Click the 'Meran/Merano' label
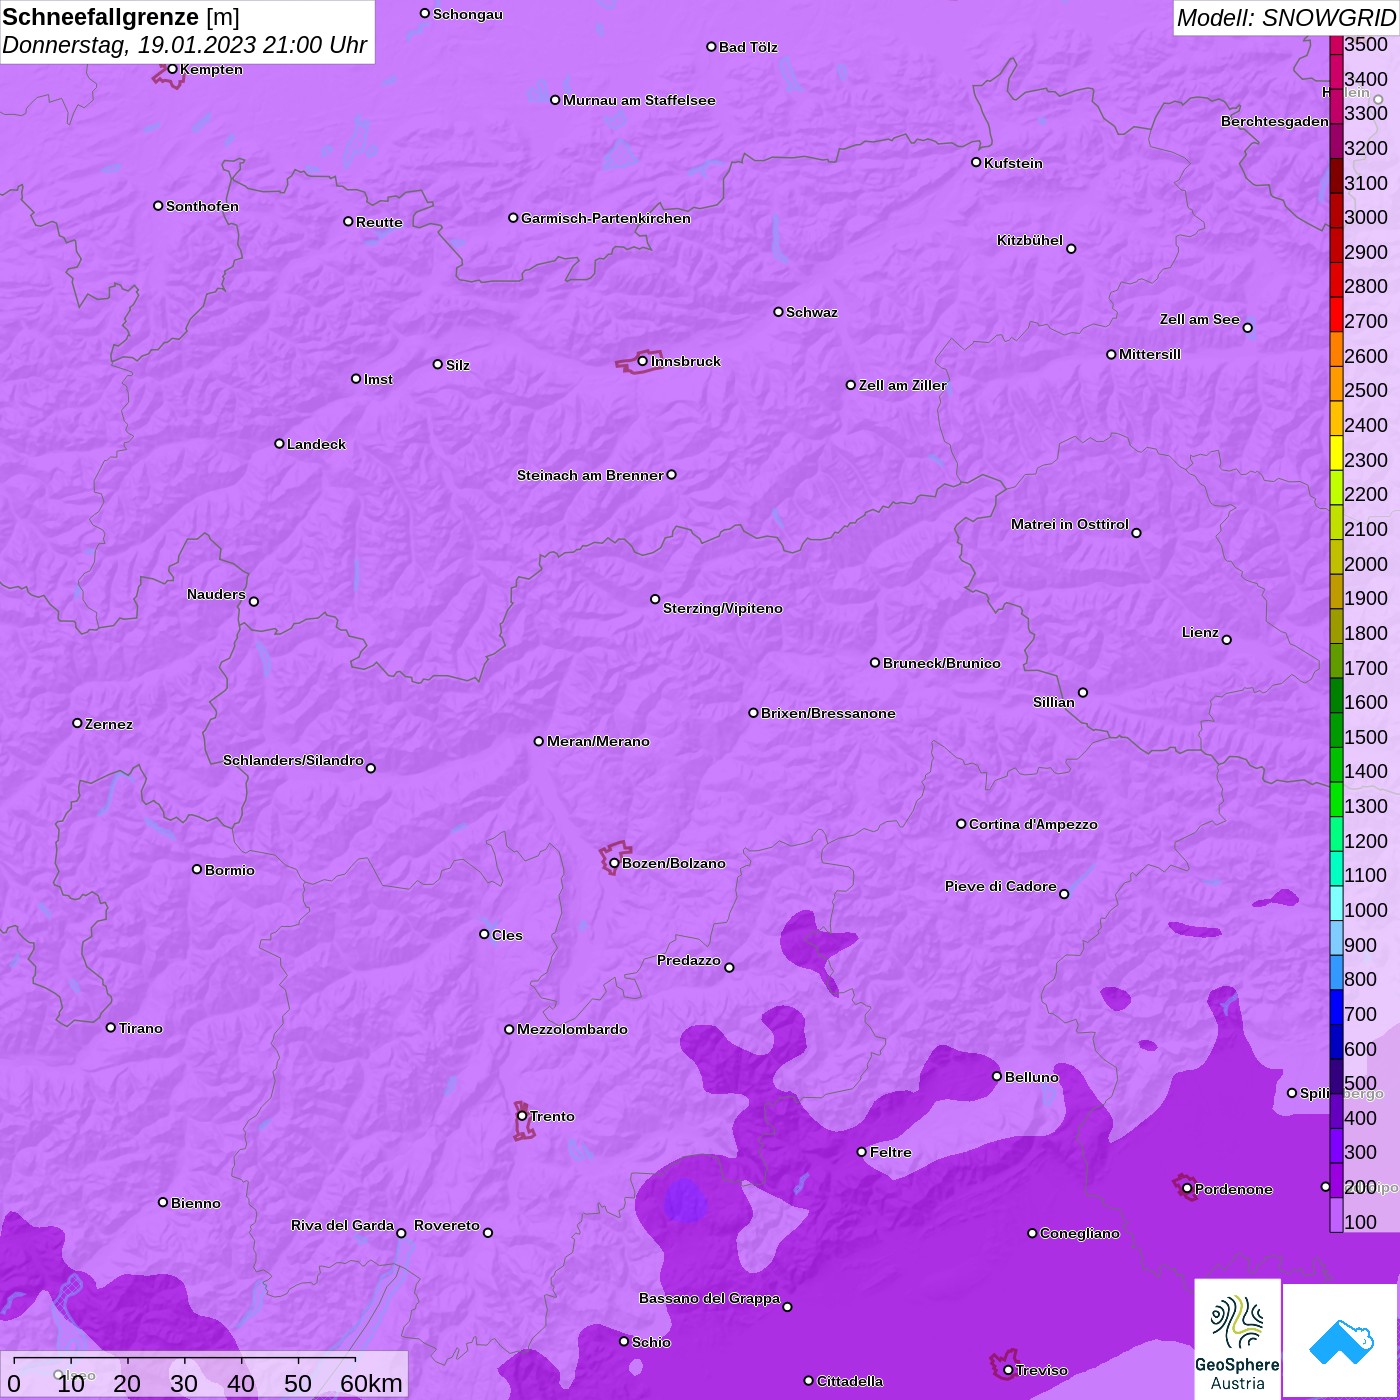 point(598,741)
